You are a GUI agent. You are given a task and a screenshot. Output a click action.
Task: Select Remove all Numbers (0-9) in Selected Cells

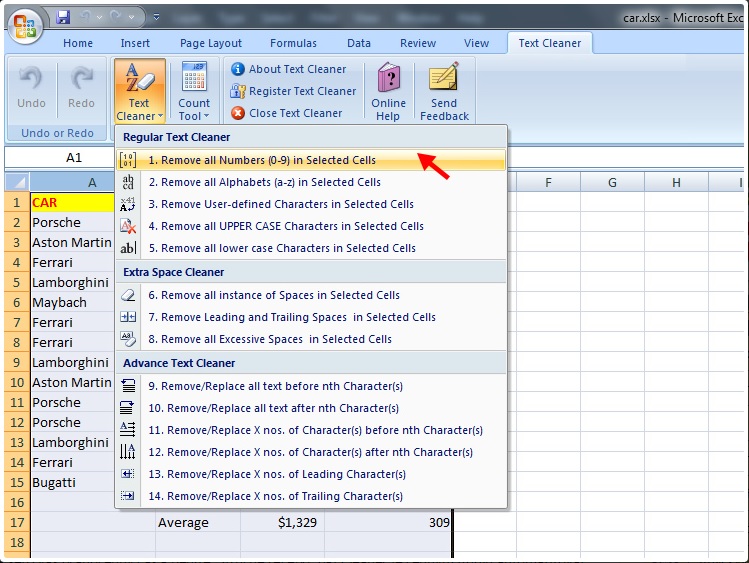pos(262,160)
